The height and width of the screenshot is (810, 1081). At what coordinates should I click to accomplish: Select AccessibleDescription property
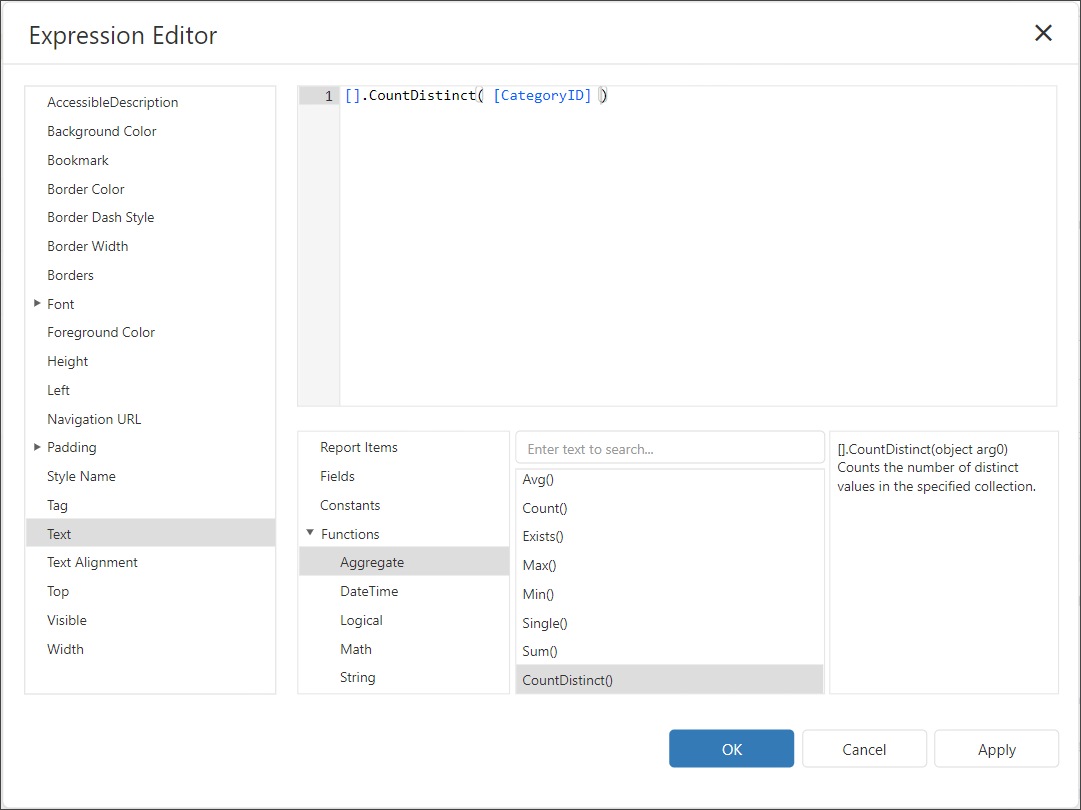point(150,102)
